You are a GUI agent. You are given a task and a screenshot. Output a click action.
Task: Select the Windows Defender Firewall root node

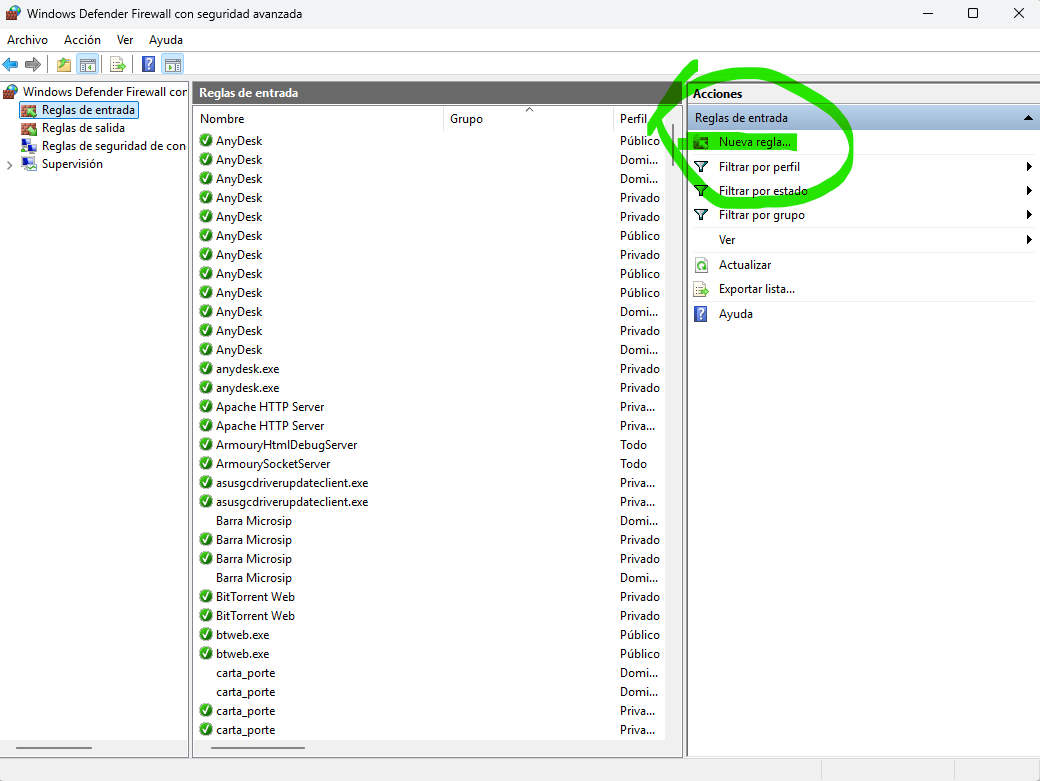(x=105, y=91)
